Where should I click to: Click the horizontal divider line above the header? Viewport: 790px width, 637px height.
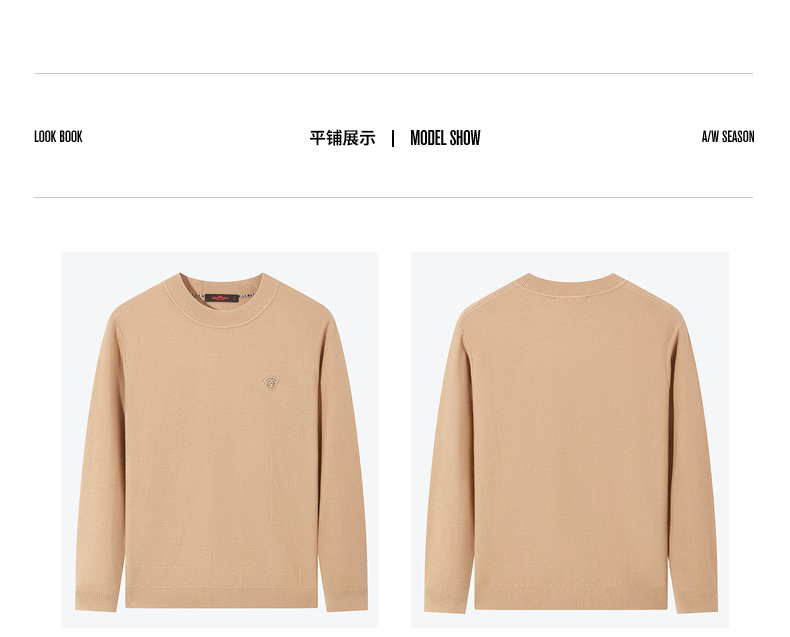(393, 74)
